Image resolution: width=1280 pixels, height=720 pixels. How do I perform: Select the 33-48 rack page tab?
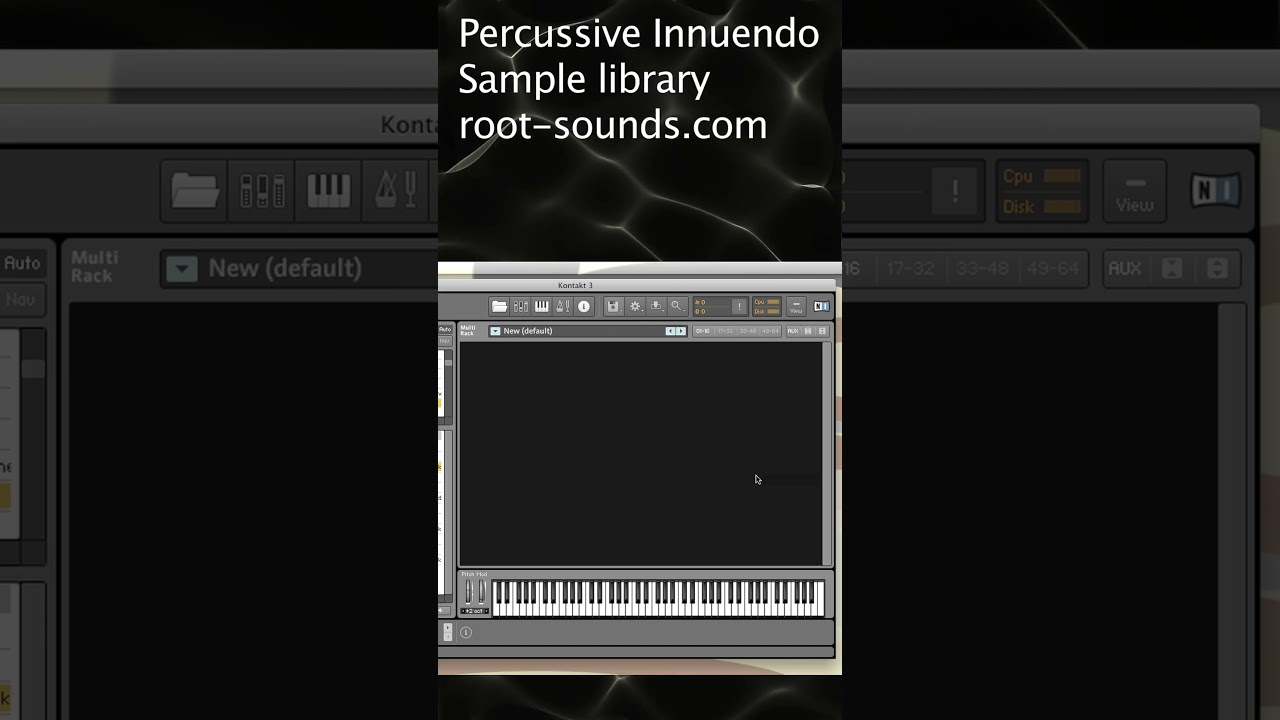click(747, 331)
